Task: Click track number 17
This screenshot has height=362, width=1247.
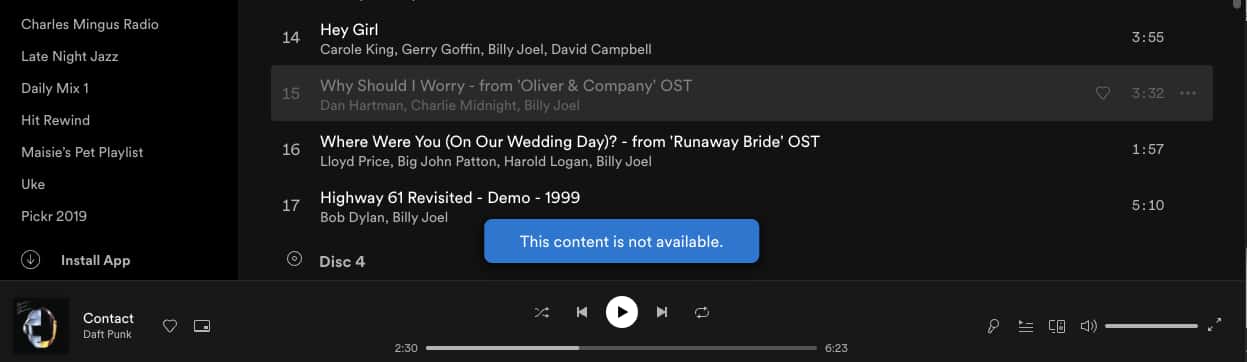Action: tap(291, 206)
